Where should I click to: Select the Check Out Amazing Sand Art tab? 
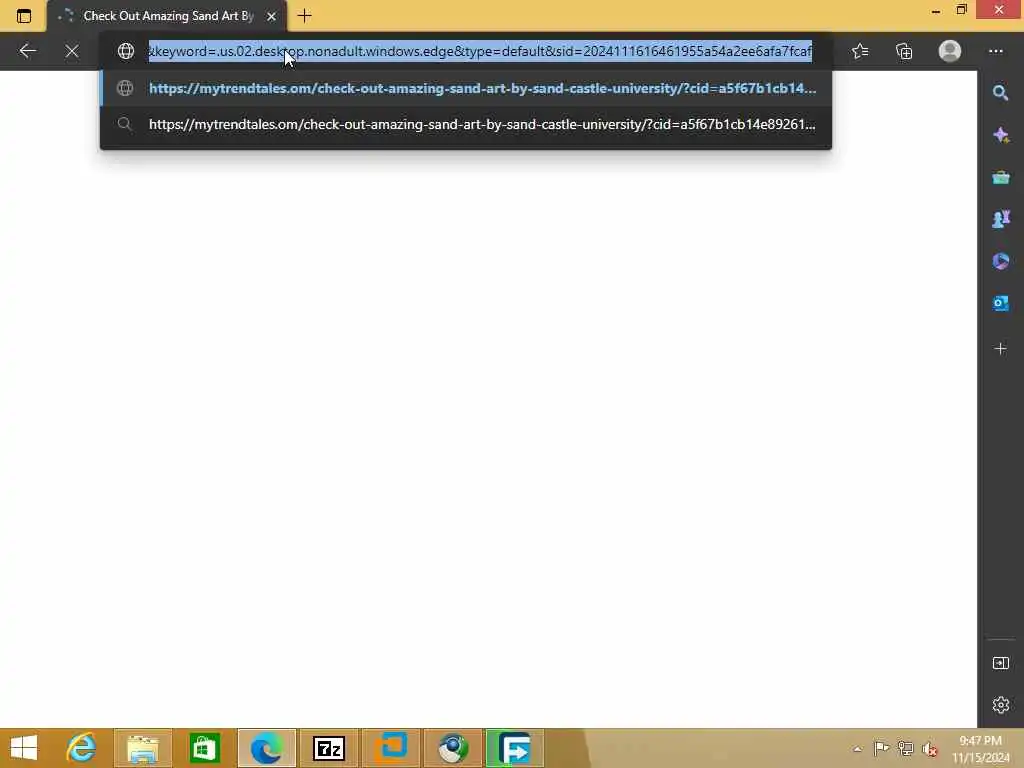pos(167,16)
